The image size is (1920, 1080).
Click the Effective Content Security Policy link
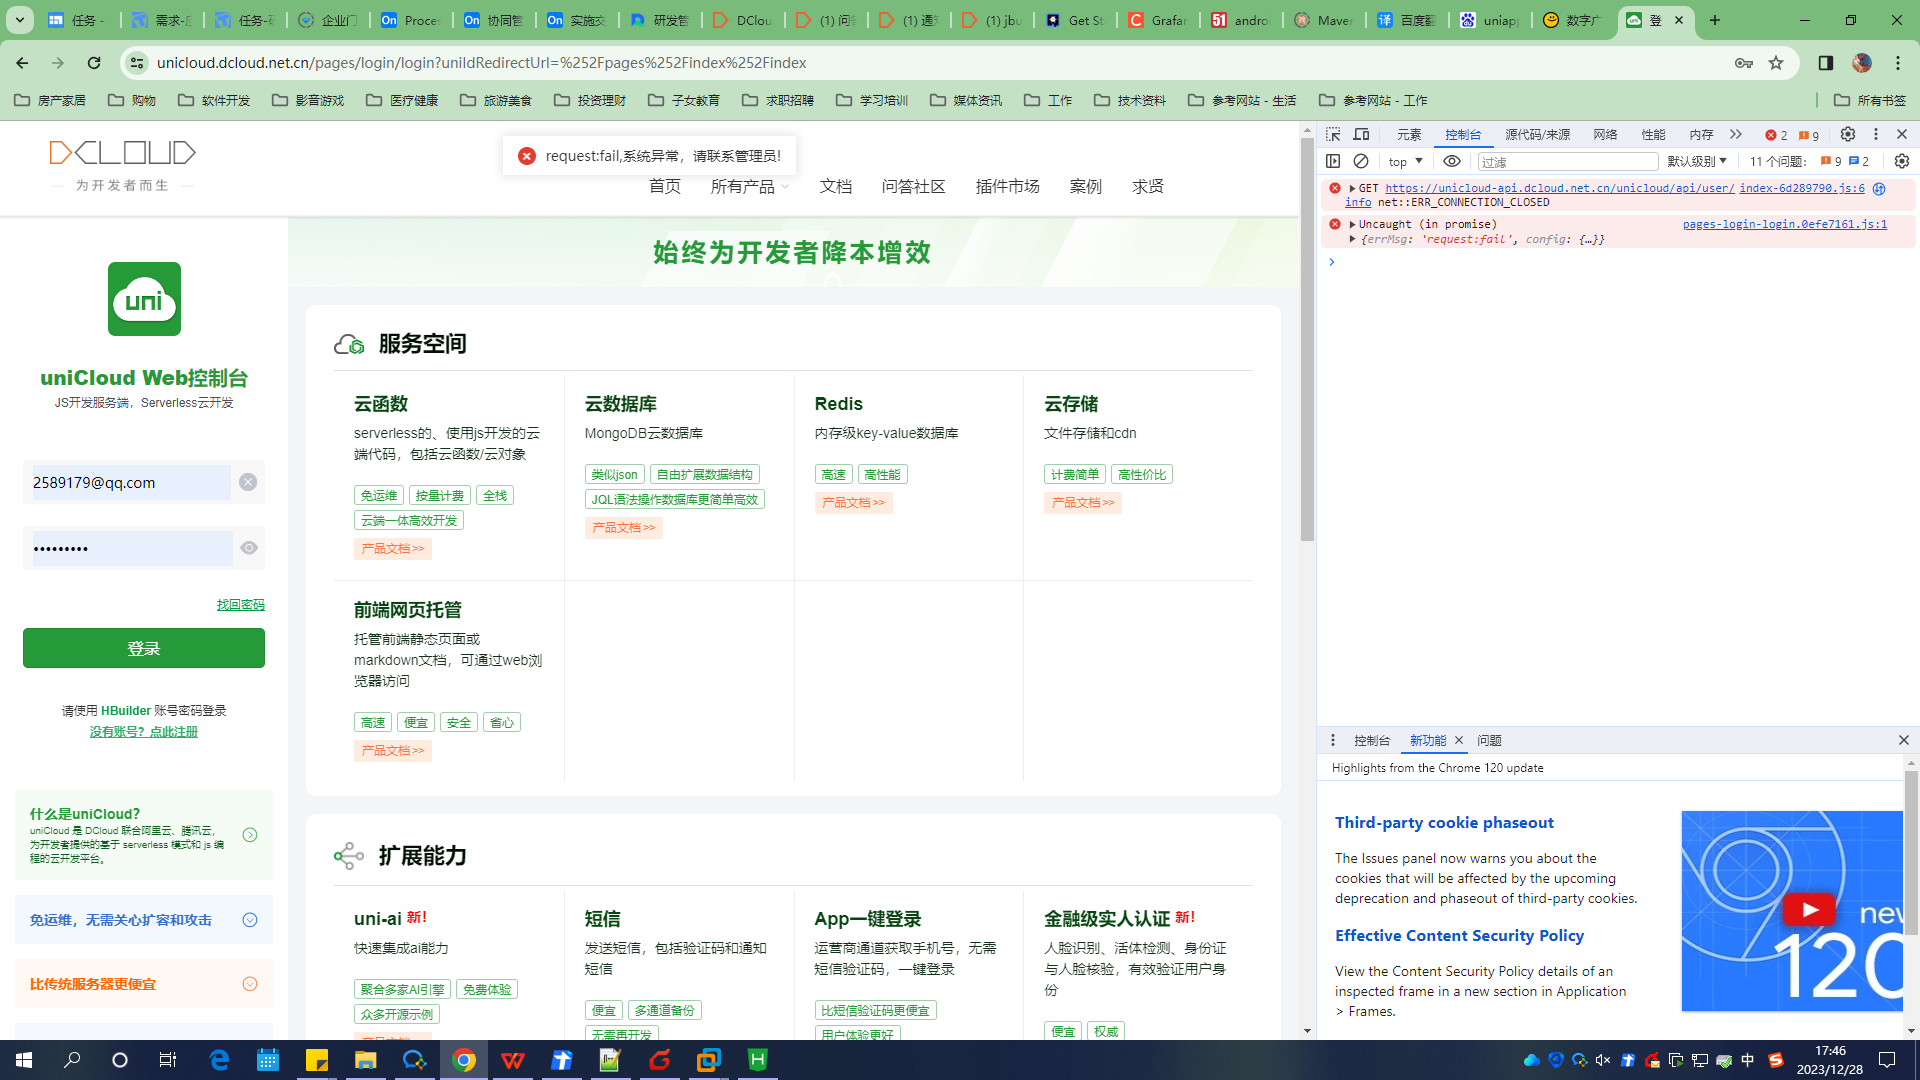tap(1459, 935)
